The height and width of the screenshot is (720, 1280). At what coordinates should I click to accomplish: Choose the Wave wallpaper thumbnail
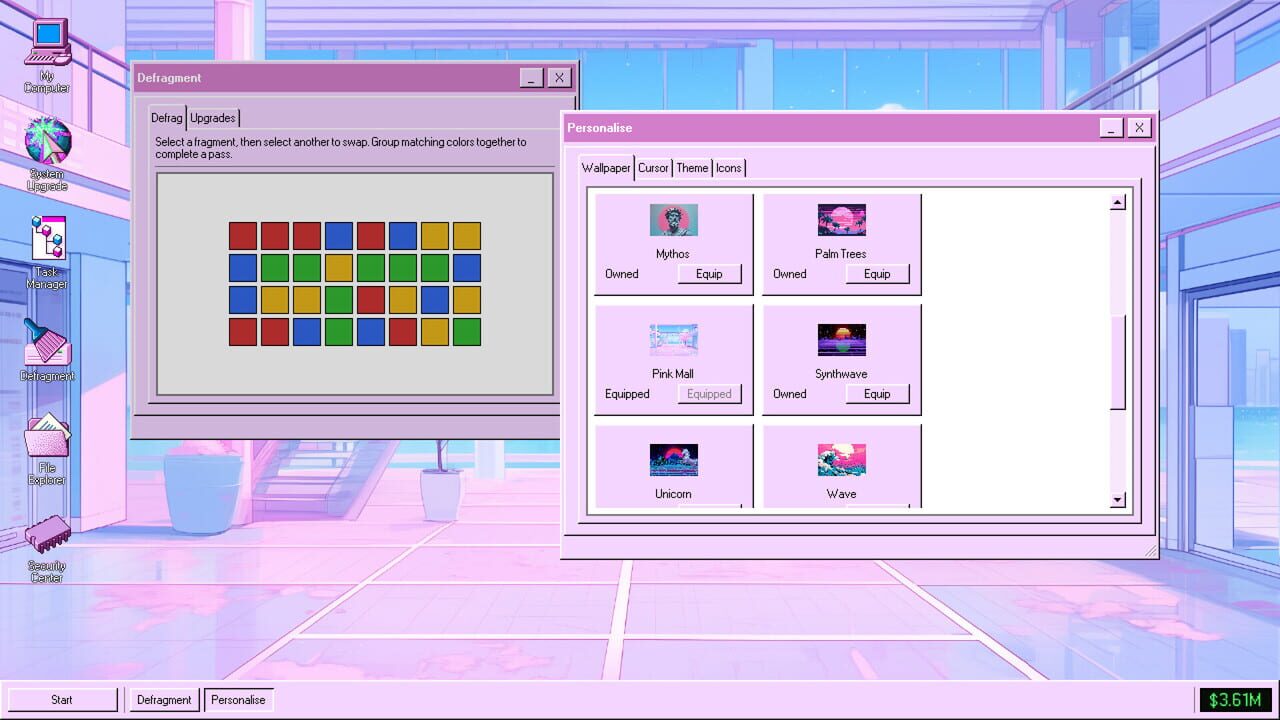tap(841, 460)
